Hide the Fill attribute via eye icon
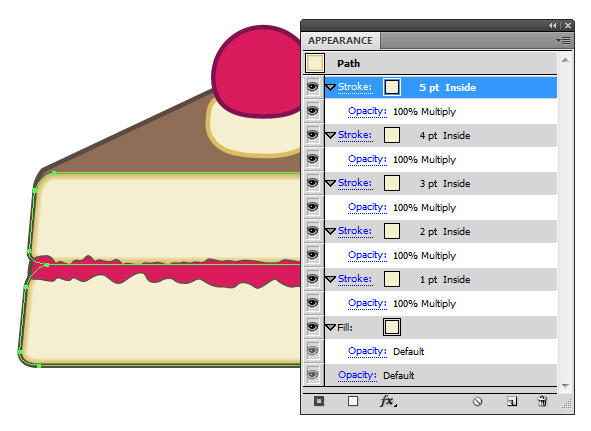The width and height of the screenshot is (591, 431). (312, 327)
